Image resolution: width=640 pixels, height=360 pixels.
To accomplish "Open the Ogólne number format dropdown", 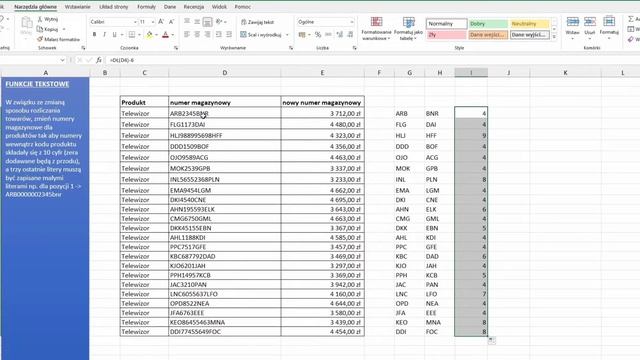I will coord(351,22).
